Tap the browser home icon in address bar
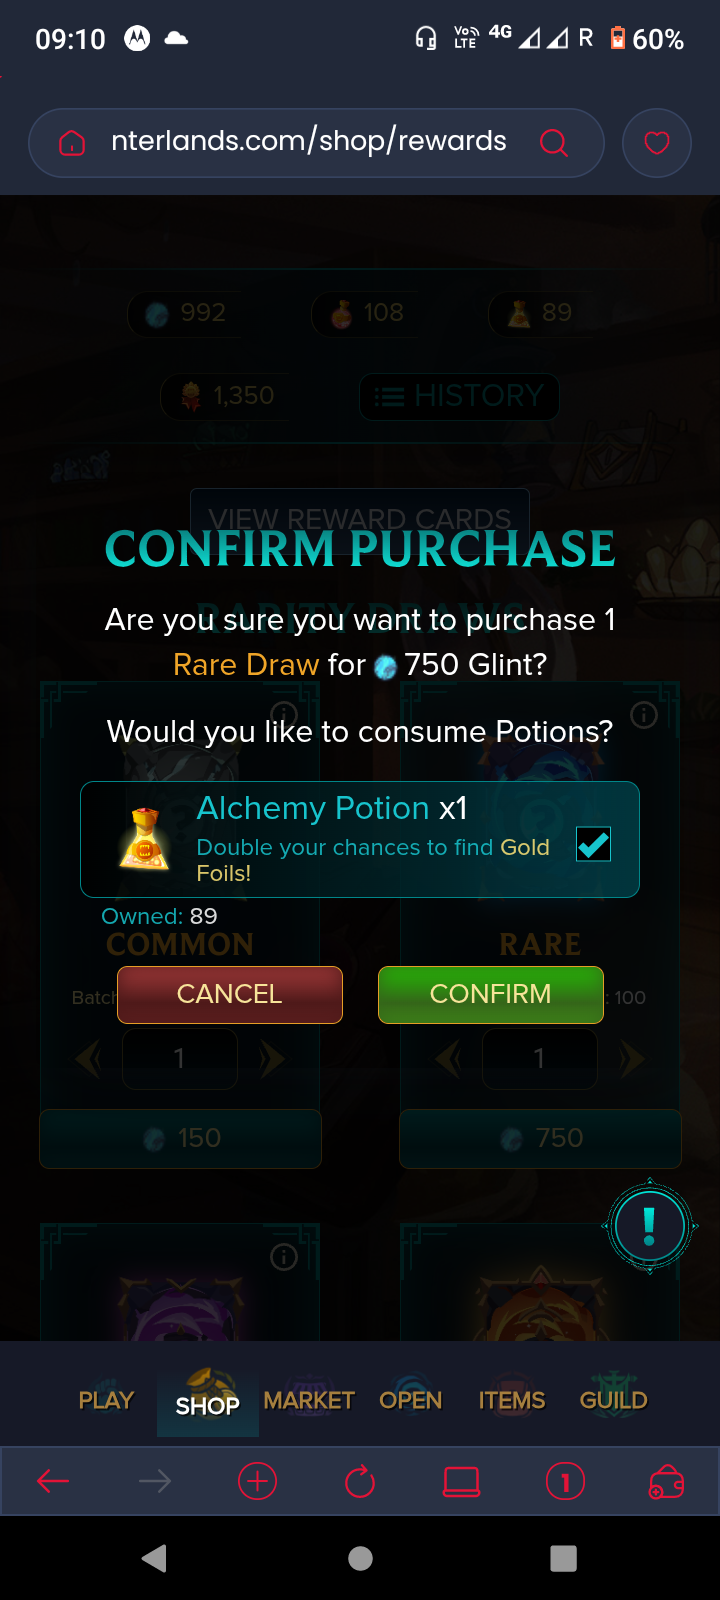Screen dimensions: 720x1600 pyautogui.click(x=72, y=143)
